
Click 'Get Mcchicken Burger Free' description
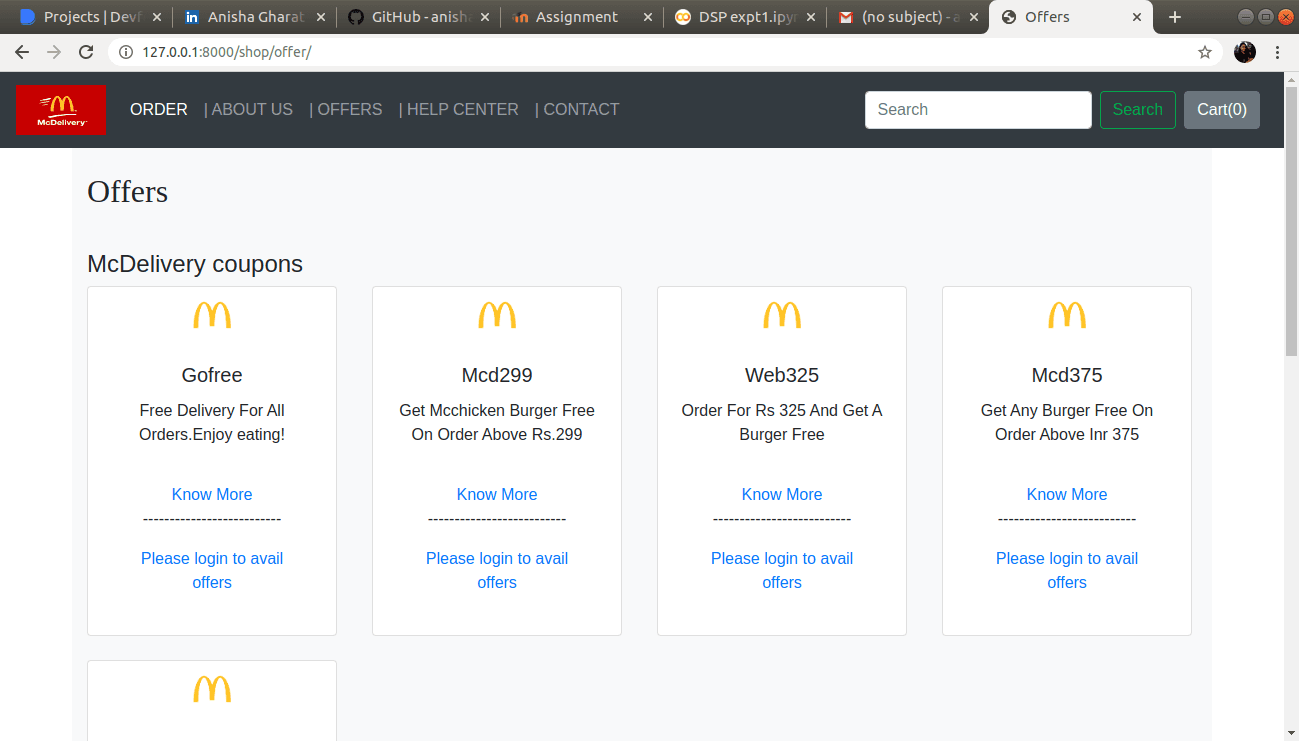pyautogui.click(x=497, y=422)
